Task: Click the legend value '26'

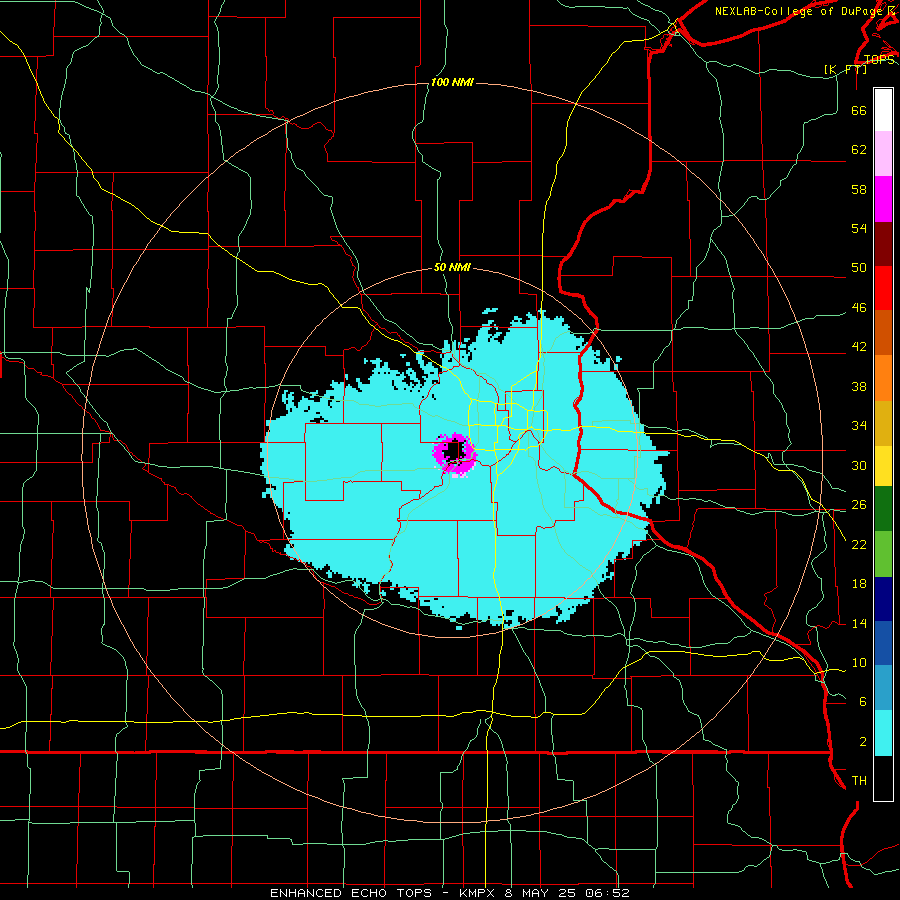Action: (859, 505)
